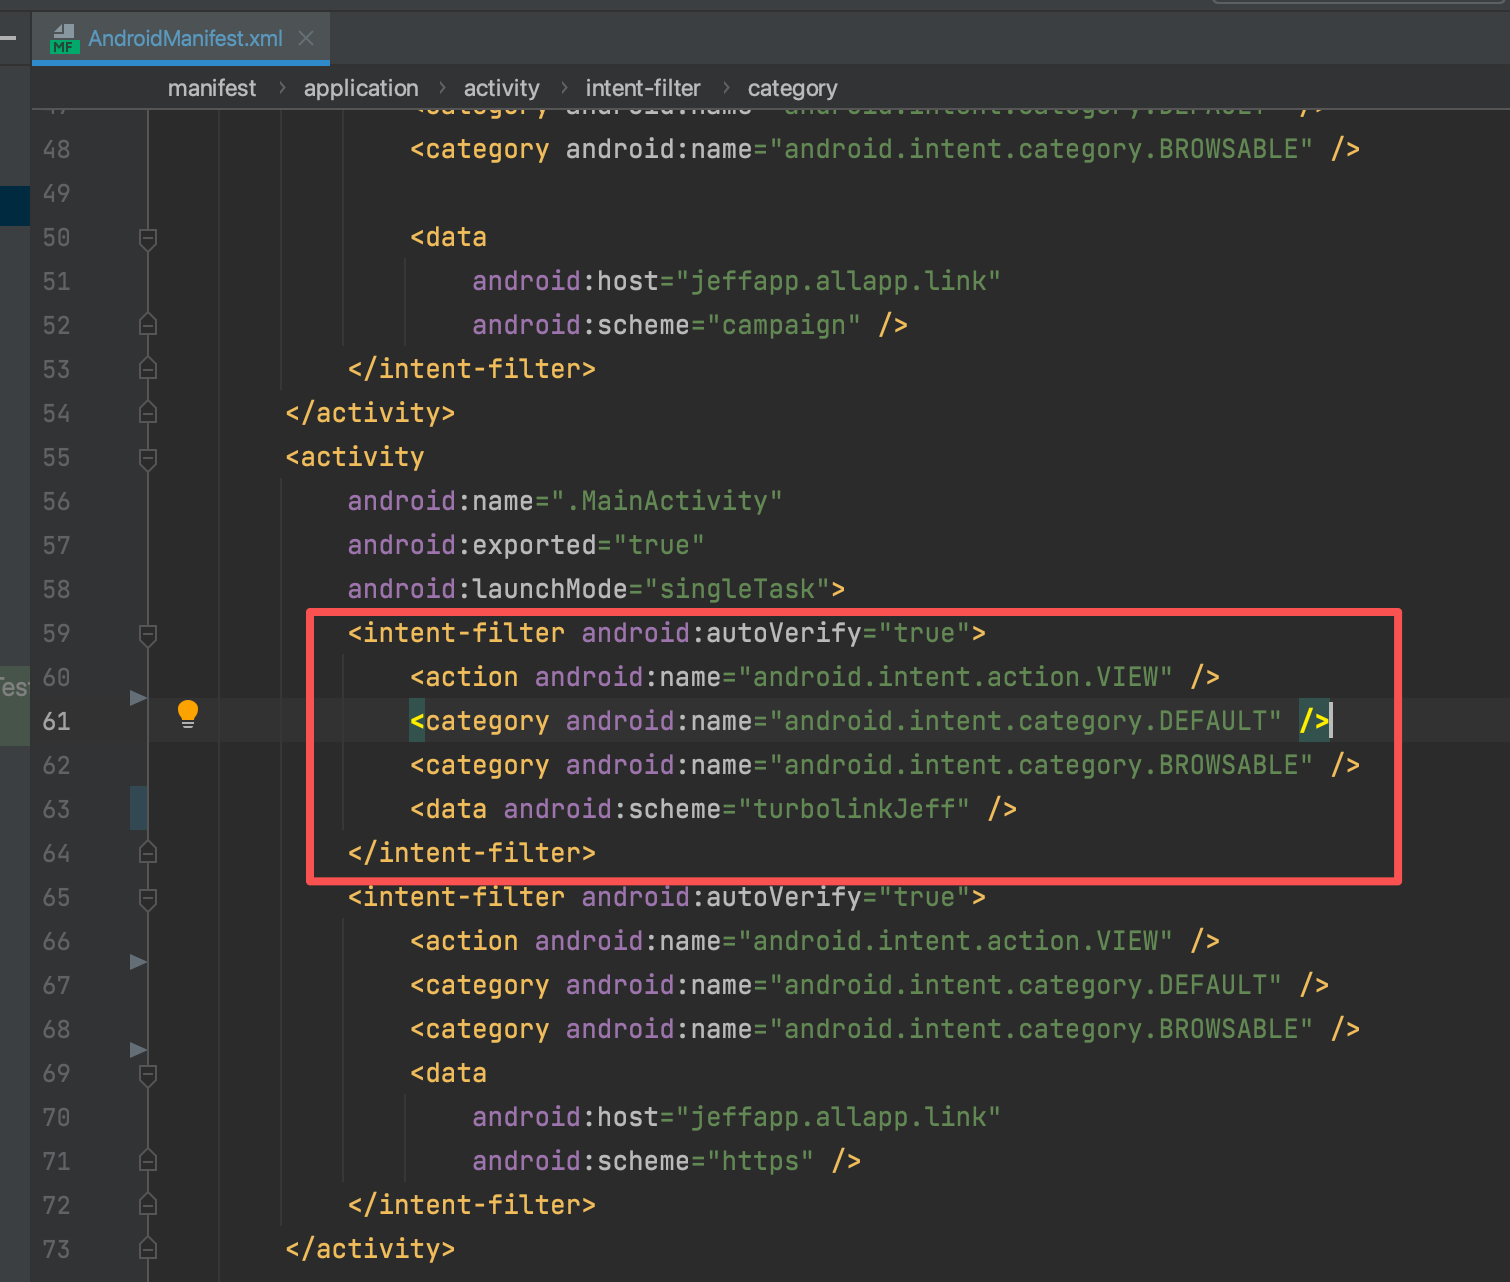This screenshot has width=1510, height=1282.
Task: Toggle folding of the data tag on line 50
Action: [148, 238]
